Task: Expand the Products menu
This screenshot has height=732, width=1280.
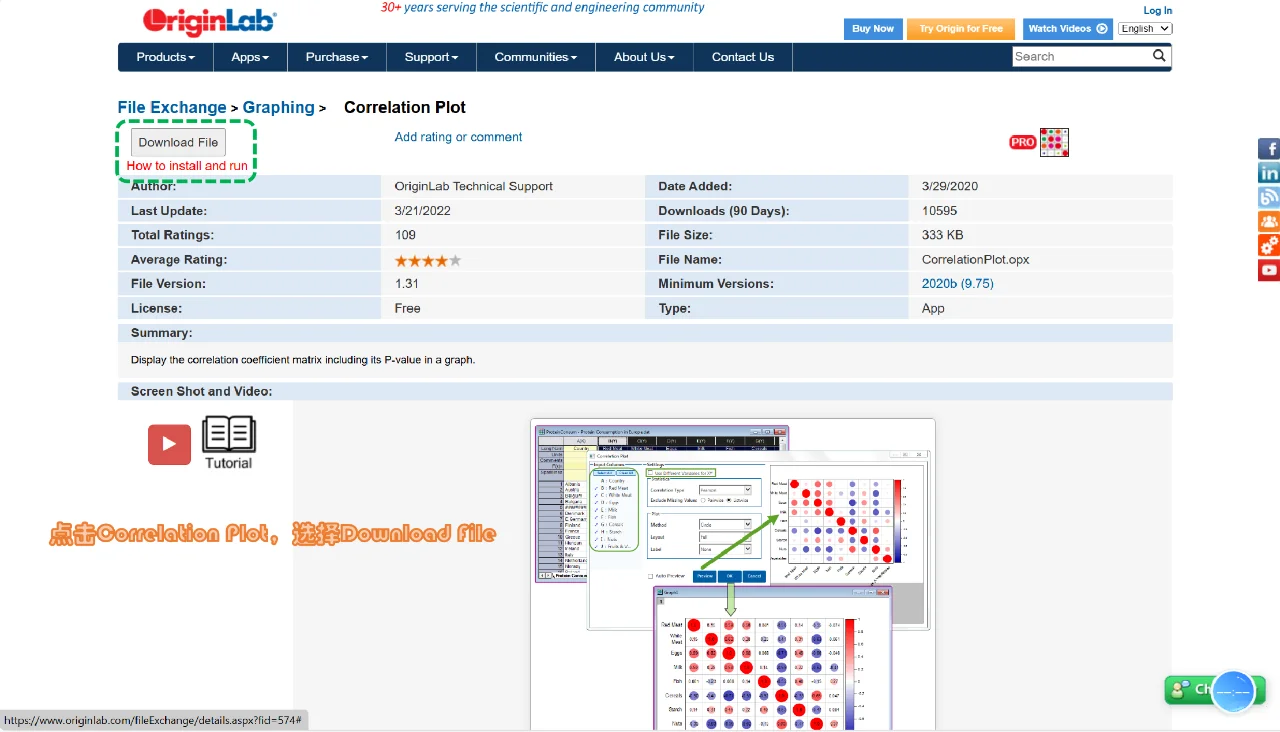Action: pos(166,57)
